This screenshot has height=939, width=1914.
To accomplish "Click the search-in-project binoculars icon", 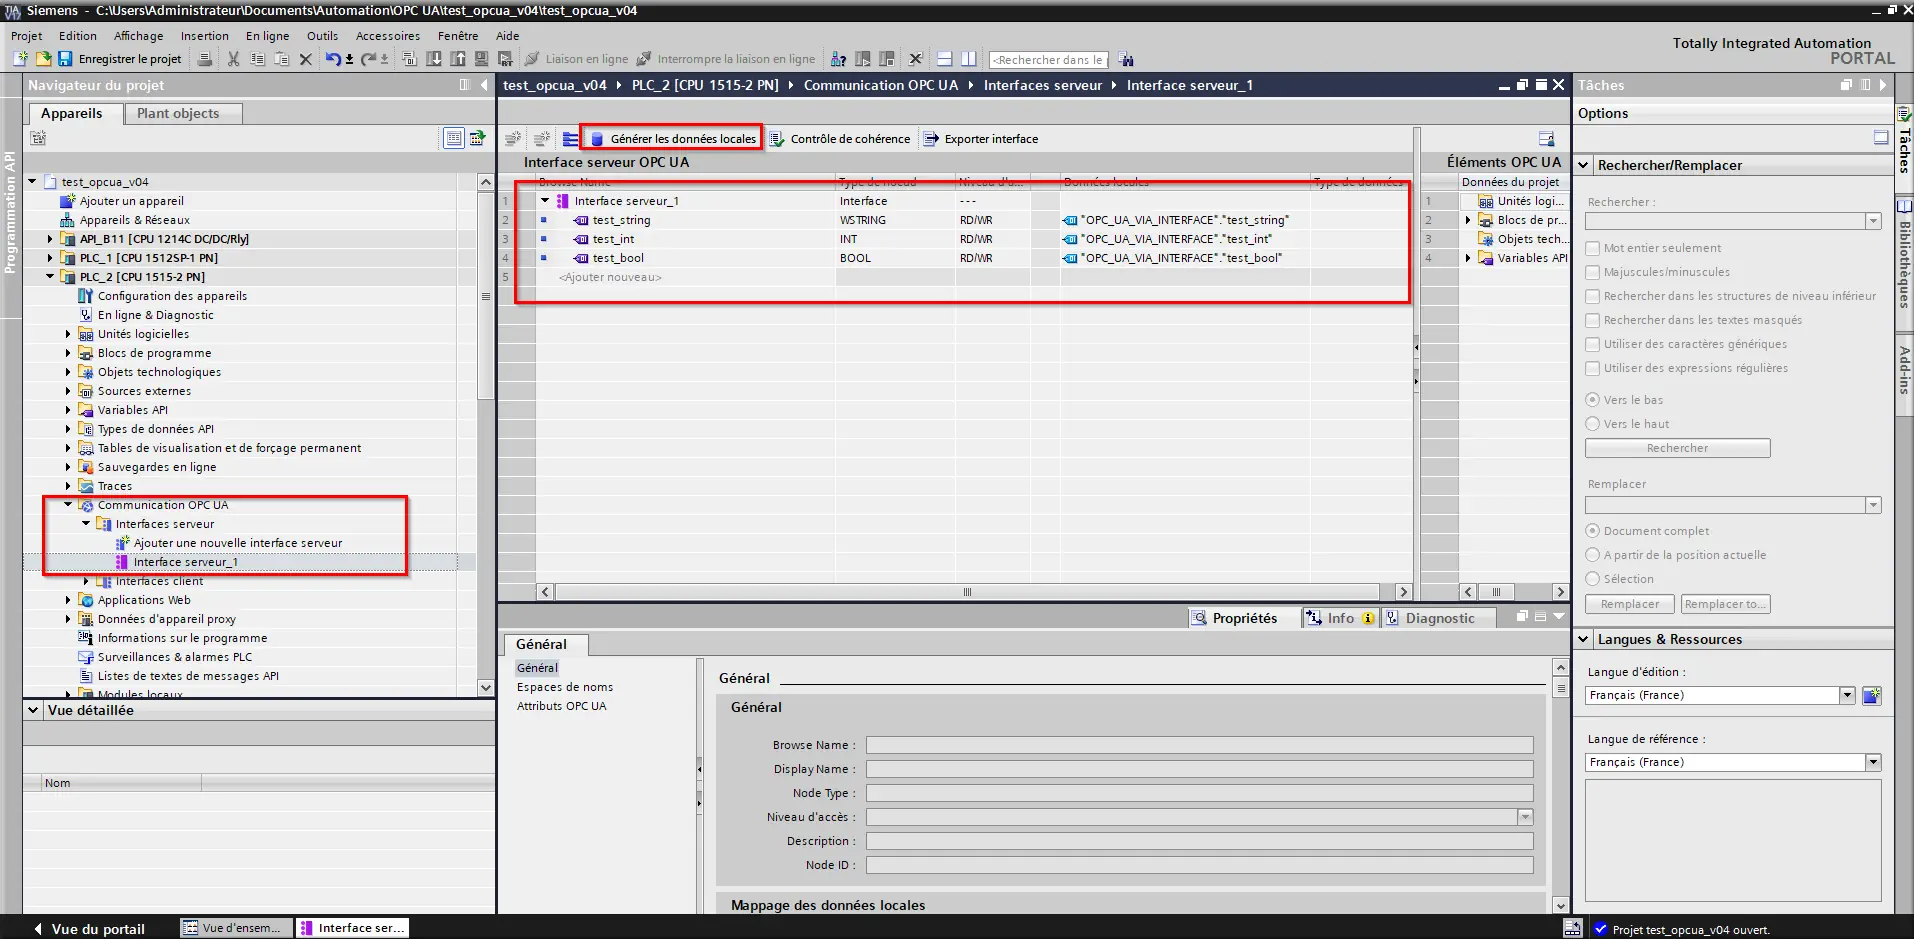I will pos(1126,59).
